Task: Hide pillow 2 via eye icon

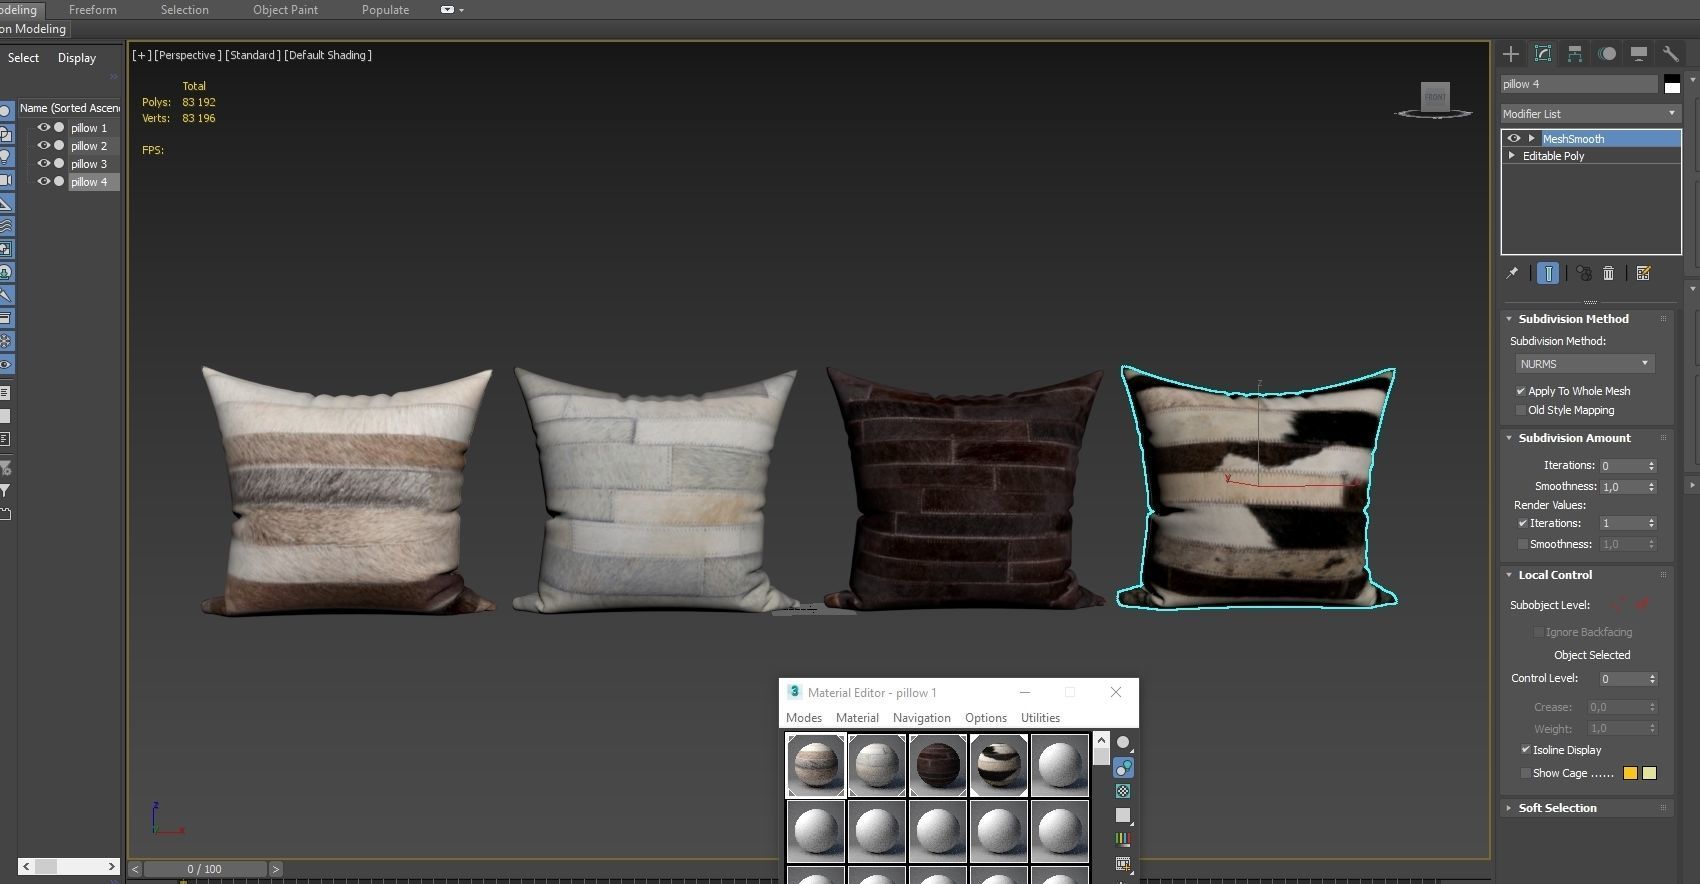Action: click(x=43, y=146)
